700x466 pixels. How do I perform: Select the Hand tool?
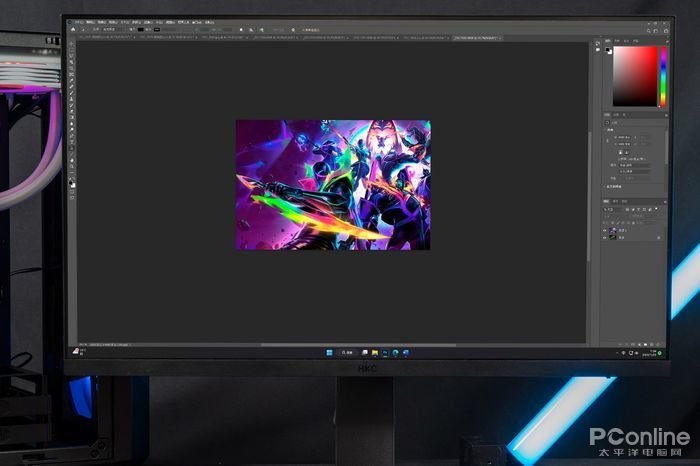(72, 161)
